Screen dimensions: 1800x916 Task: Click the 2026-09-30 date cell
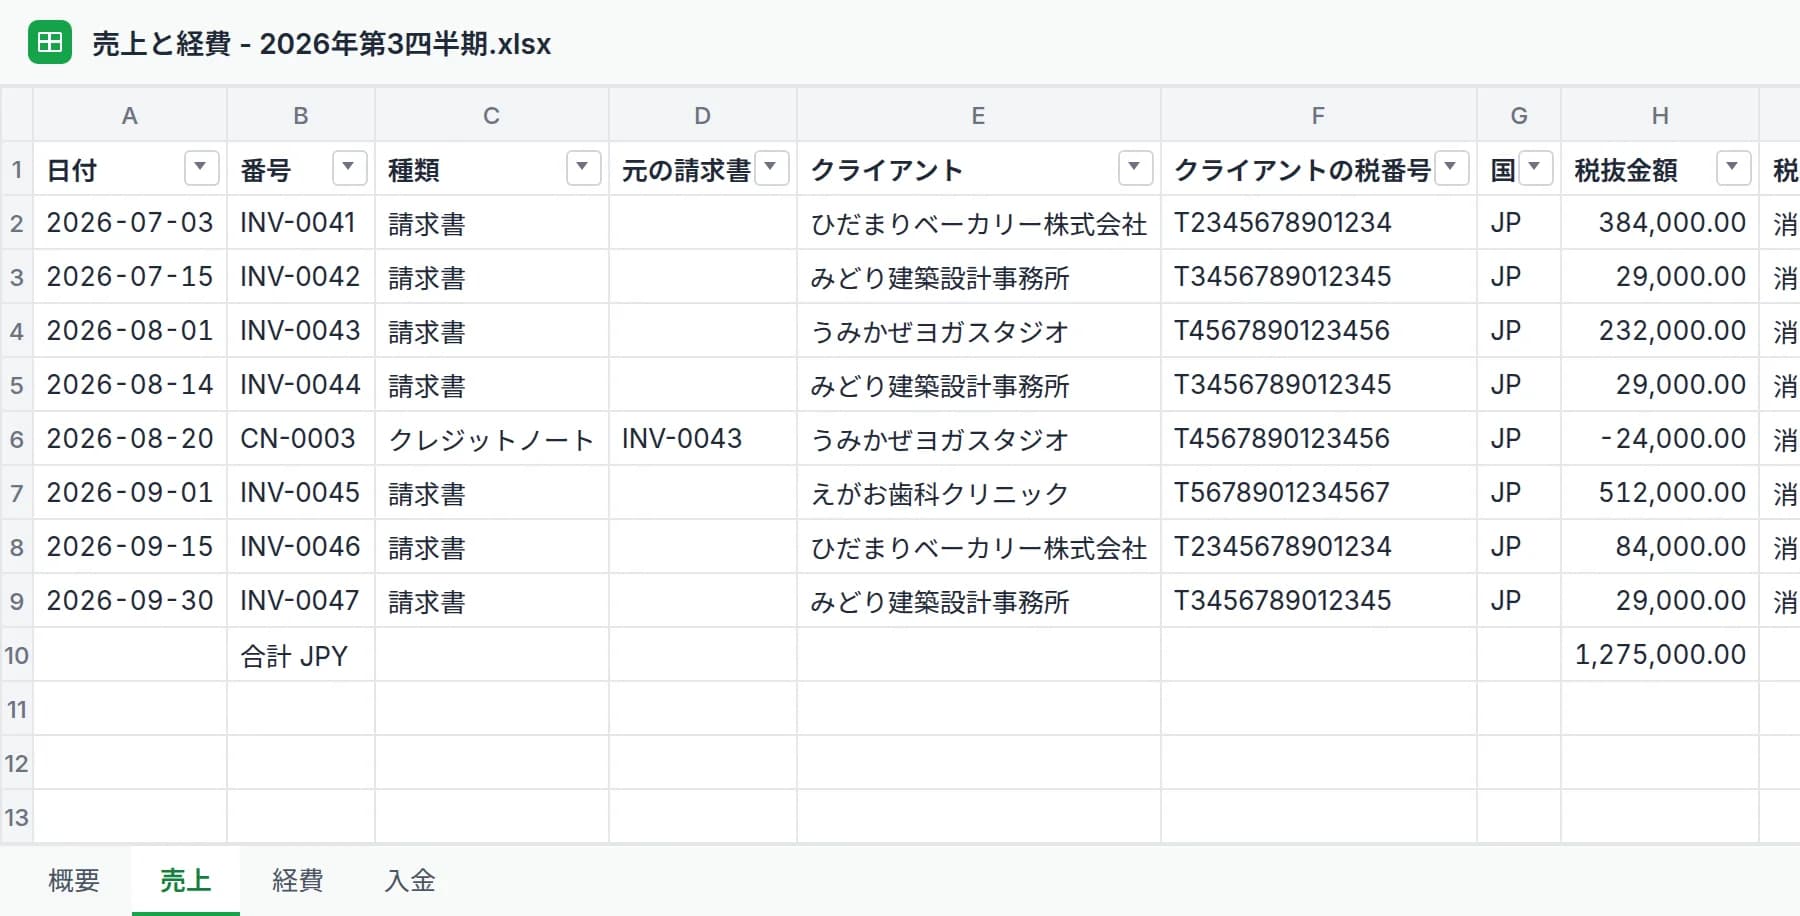pyautogui.click(x=130, y=600)
